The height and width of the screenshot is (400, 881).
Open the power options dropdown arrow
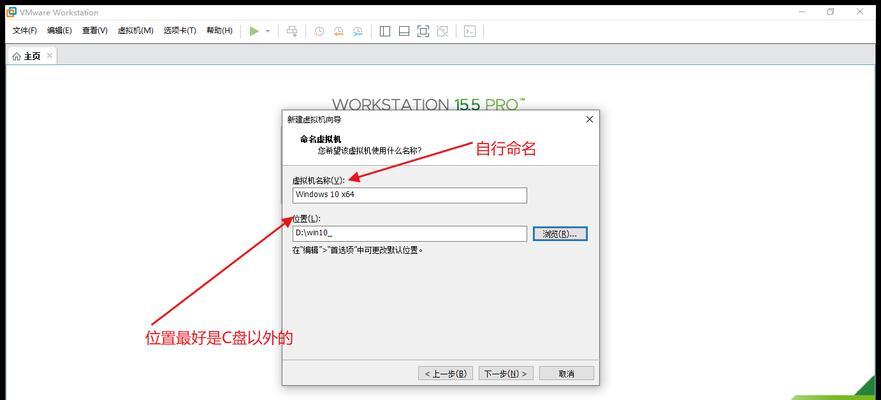268,31
